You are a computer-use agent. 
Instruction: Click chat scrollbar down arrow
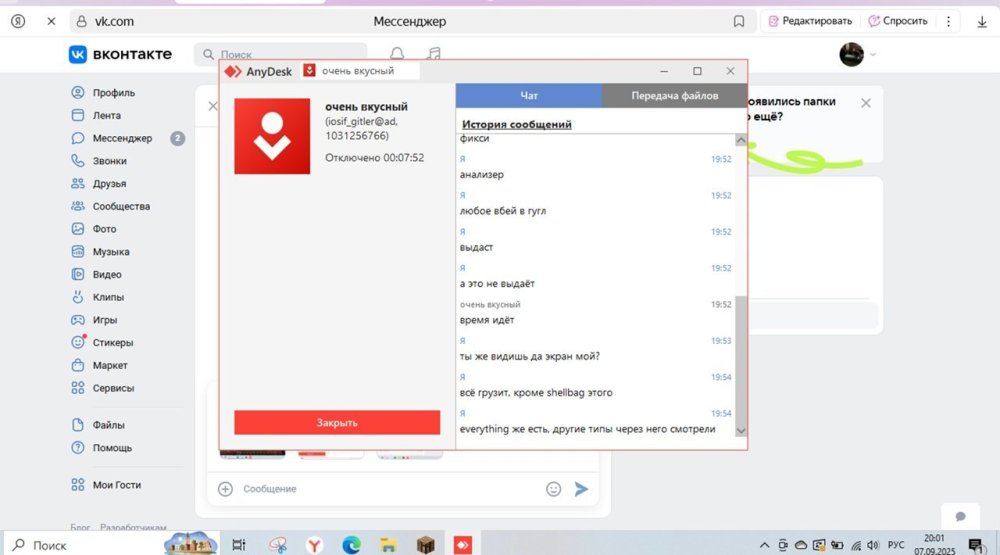coord(740,431)
